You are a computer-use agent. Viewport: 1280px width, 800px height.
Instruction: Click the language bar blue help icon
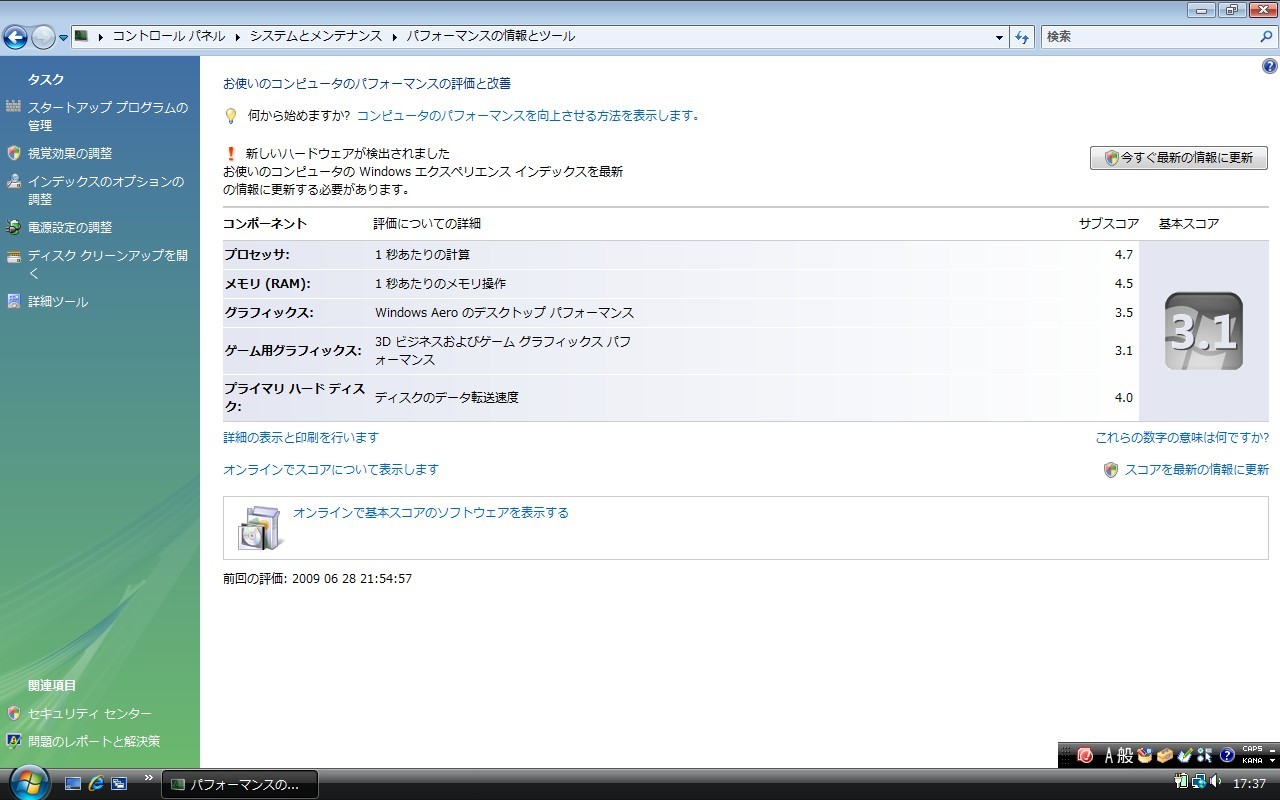pos(1227,755)
